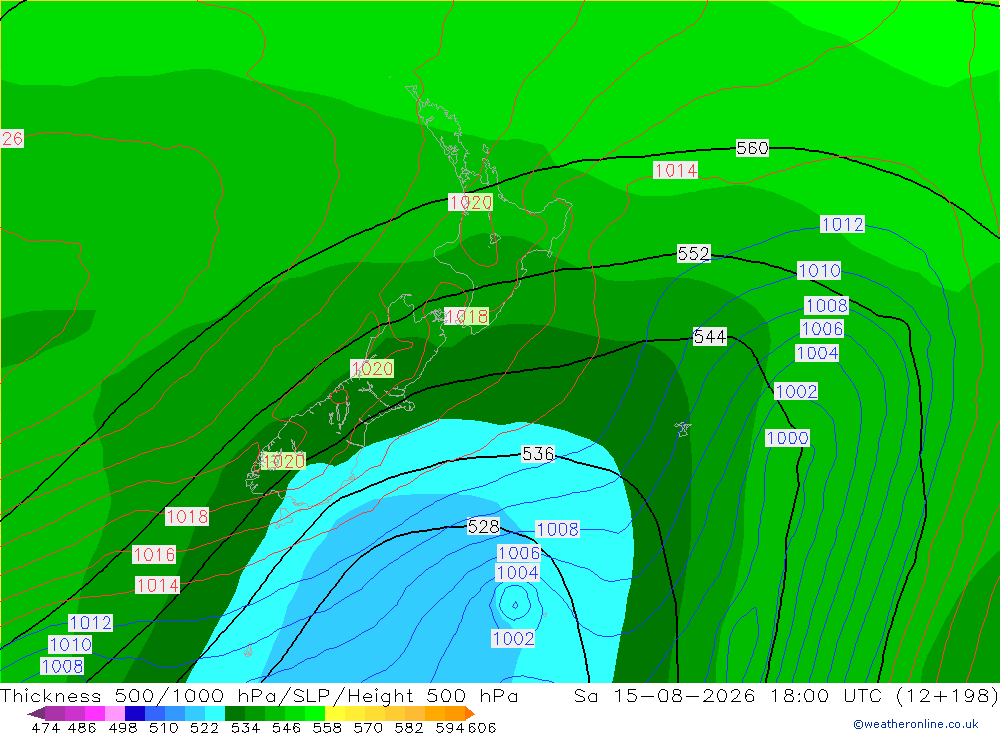This screenshot has height=733, width=1000.
Task: Click the map title 'Thickness 500/1000 hPa/SLP/Height 500 hPa'
Action: [259, 695]
